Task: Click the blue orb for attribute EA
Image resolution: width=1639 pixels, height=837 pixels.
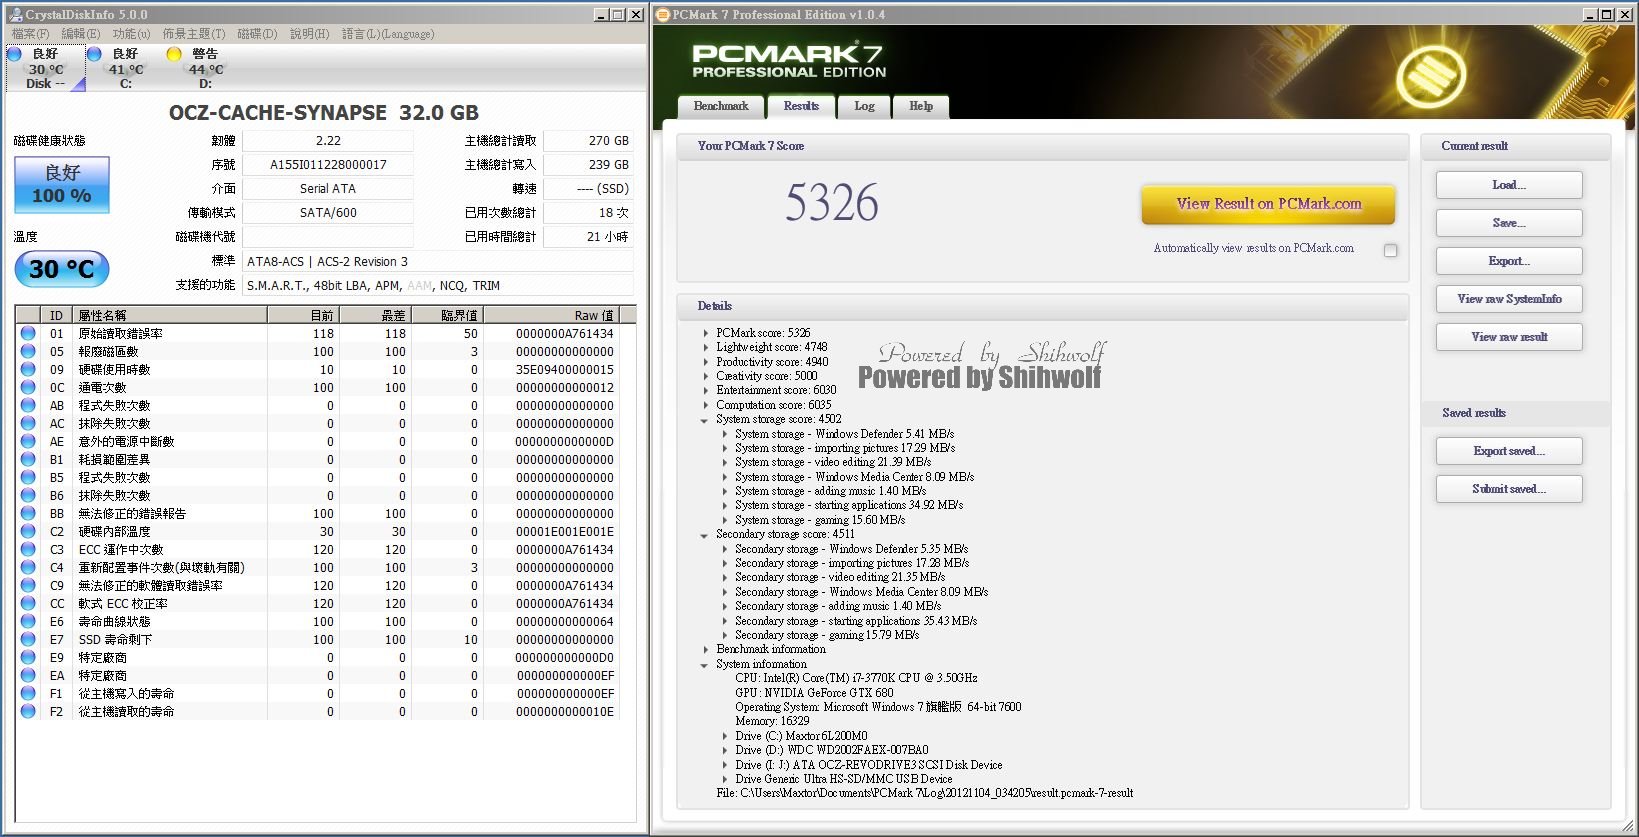Action: point(28,676)
